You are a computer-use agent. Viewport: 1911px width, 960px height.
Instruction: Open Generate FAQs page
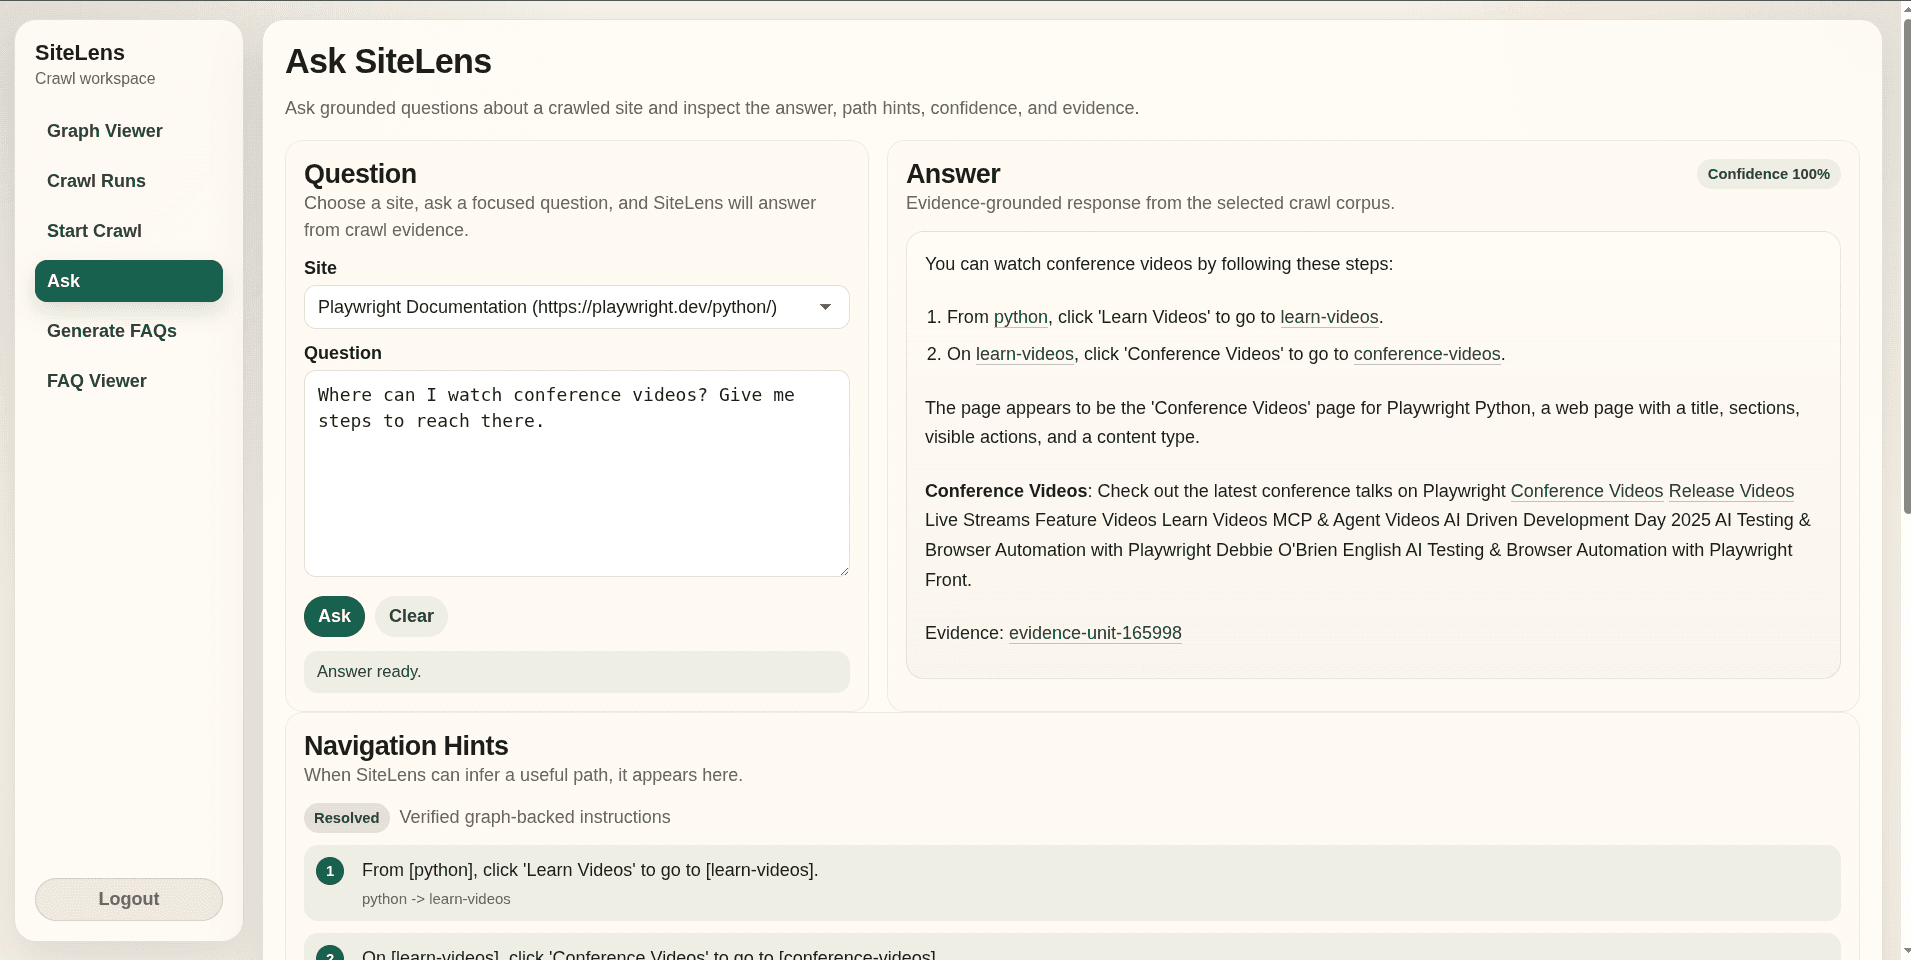click(128, 331)
